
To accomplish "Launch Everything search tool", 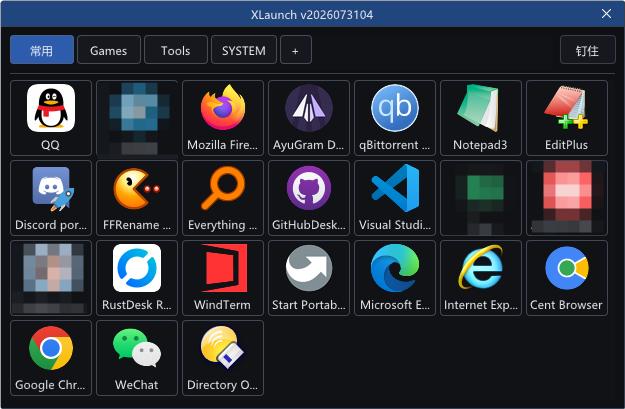I will coord(223,198).
